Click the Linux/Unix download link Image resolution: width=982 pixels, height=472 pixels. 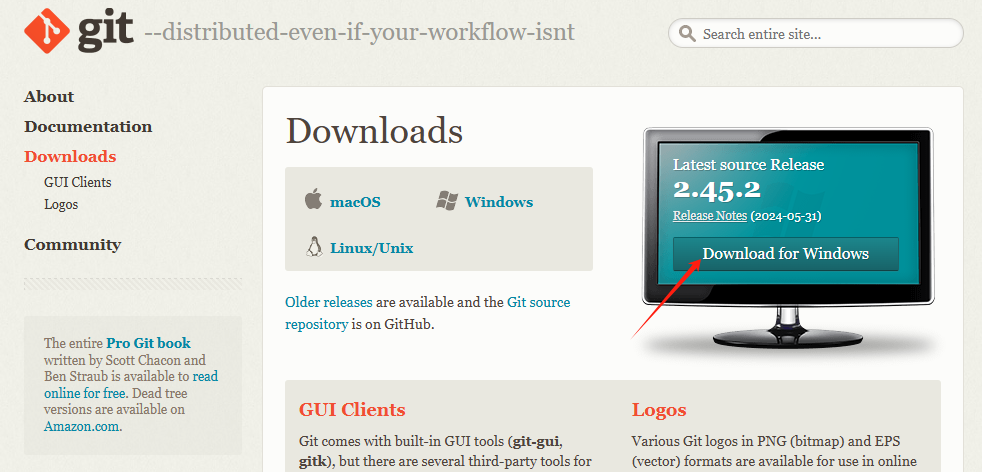[371, 248]
